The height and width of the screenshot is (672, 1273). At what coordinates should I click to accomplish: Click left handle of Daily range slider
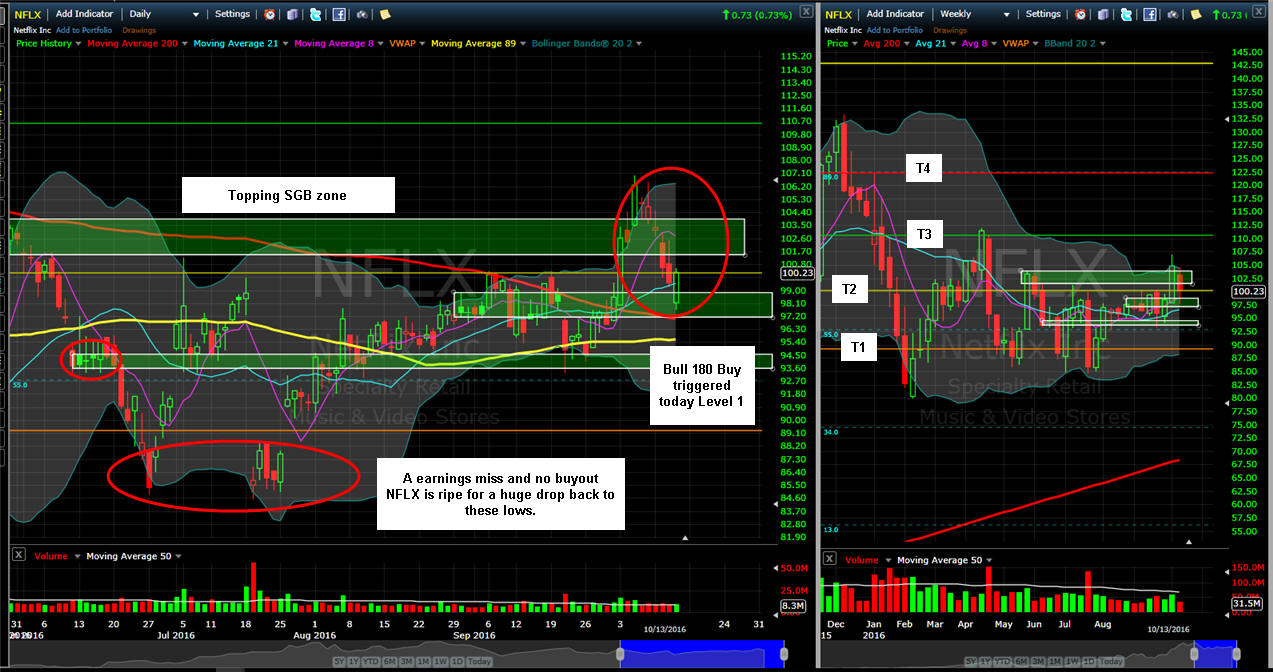click(x=620, y=654)
